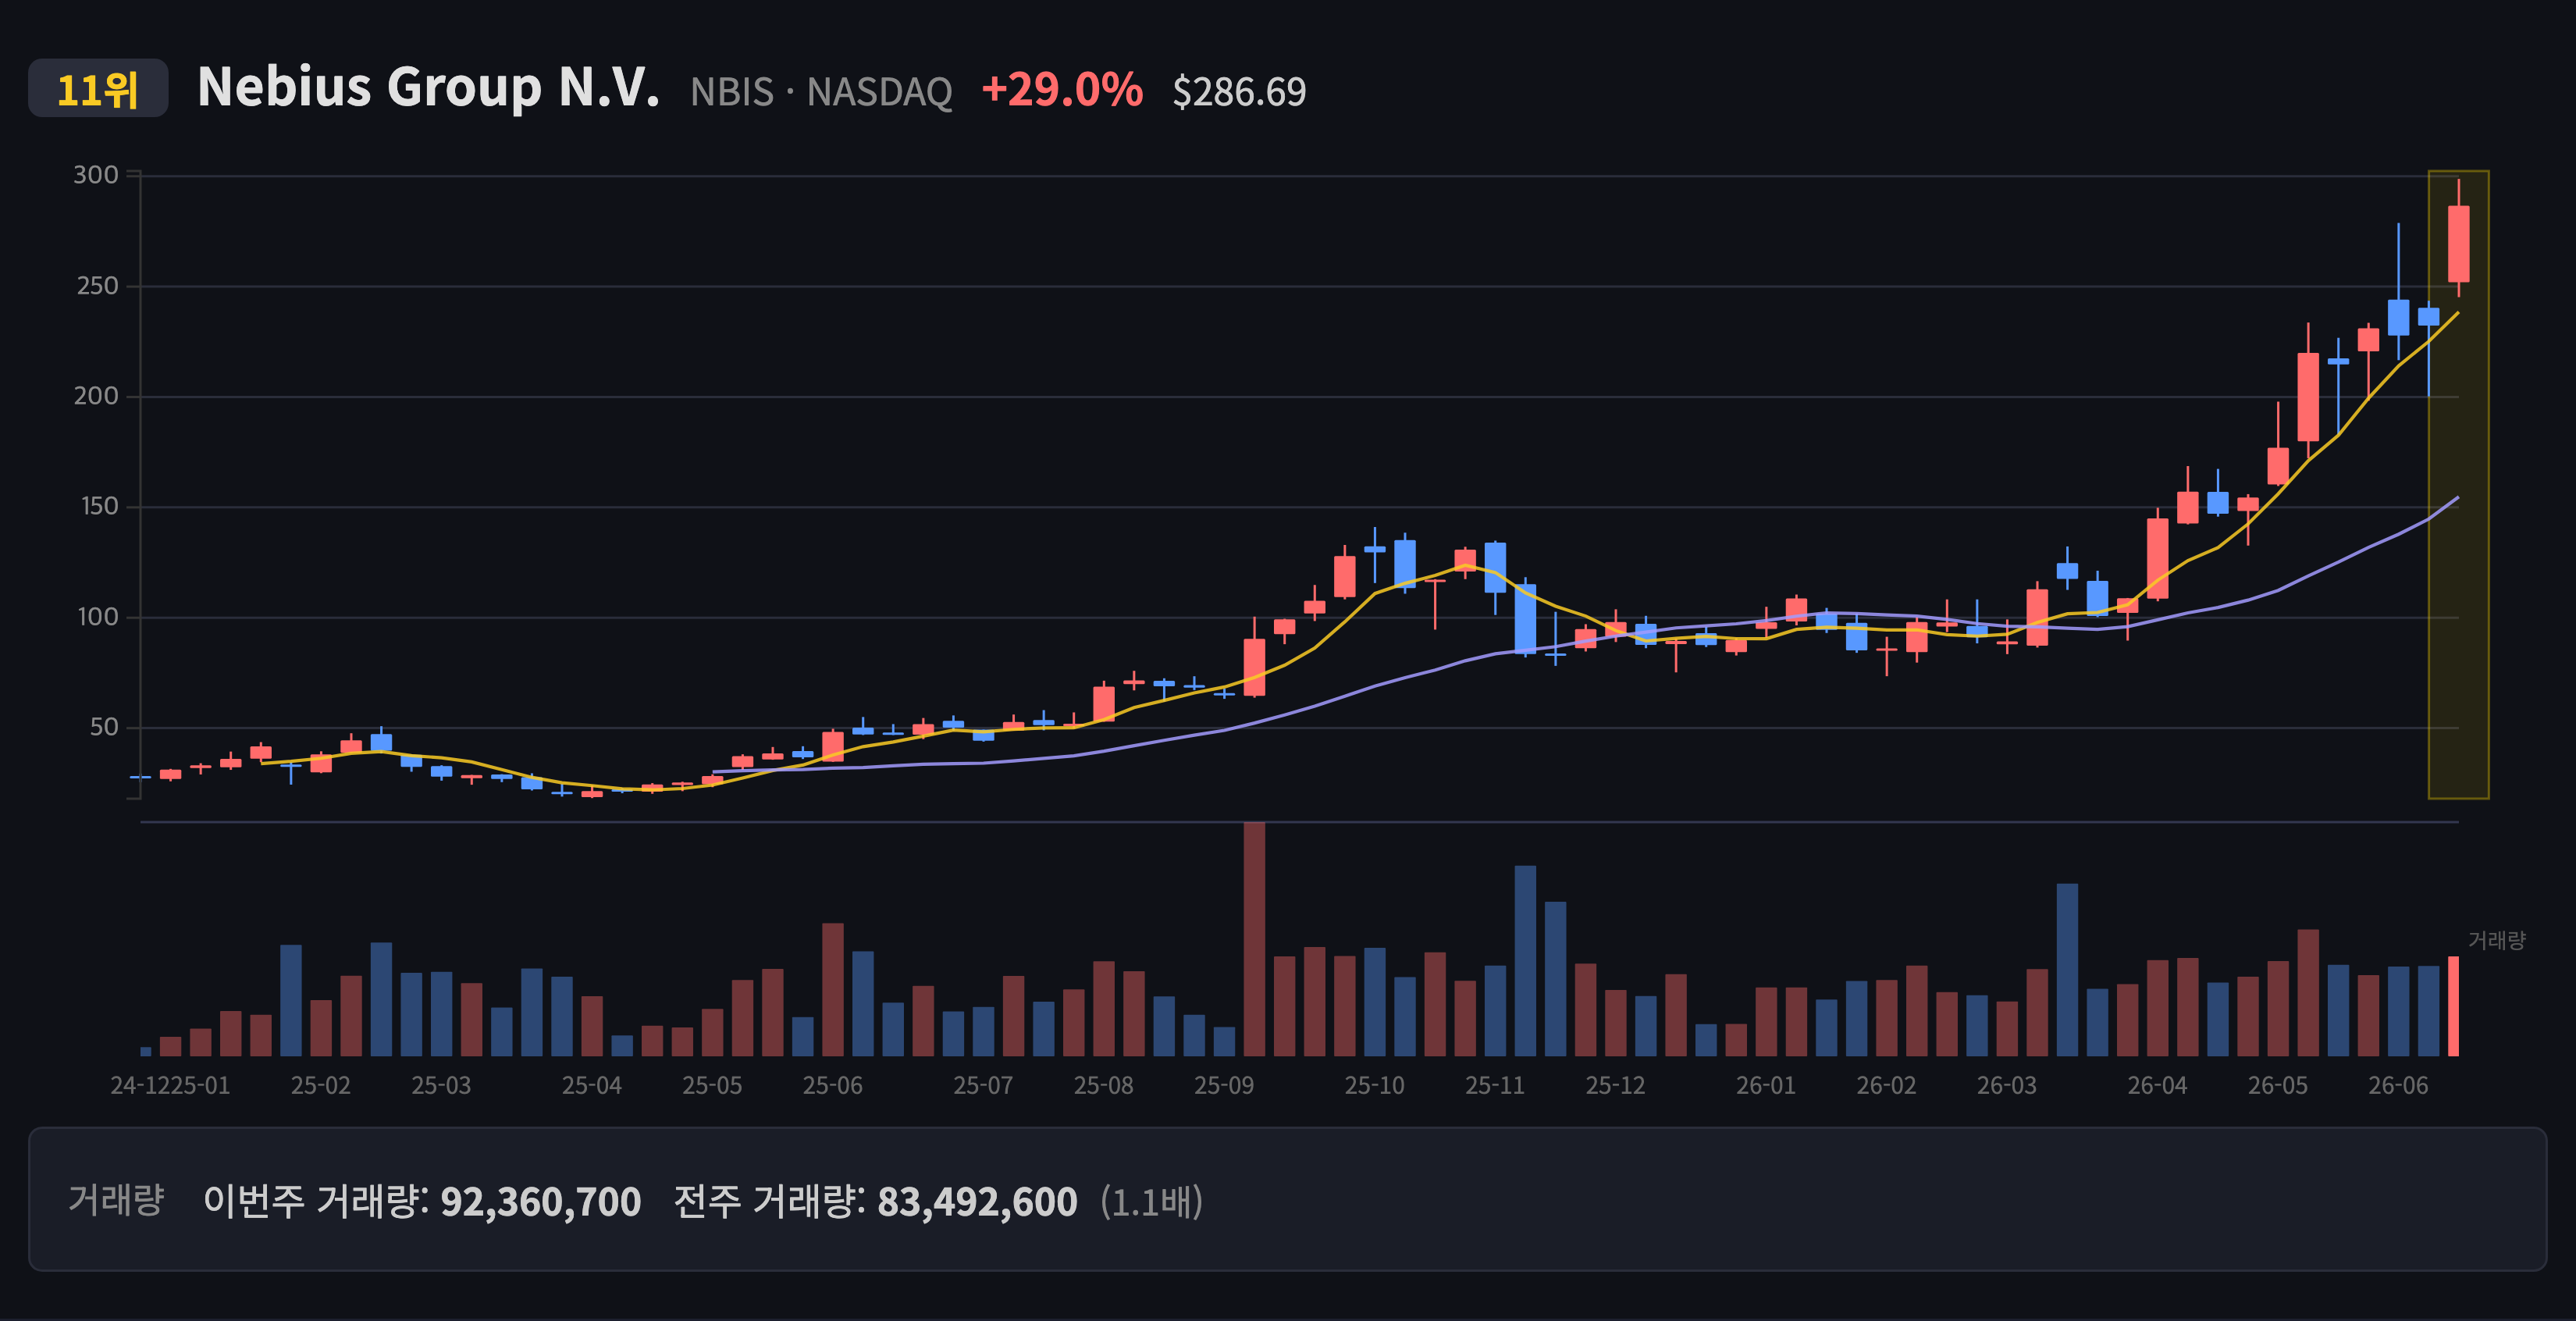This screenshot has height=1321, width=2576.
Task: Click the 25-09 date axis label
Action: [x=1224, y=1085]
